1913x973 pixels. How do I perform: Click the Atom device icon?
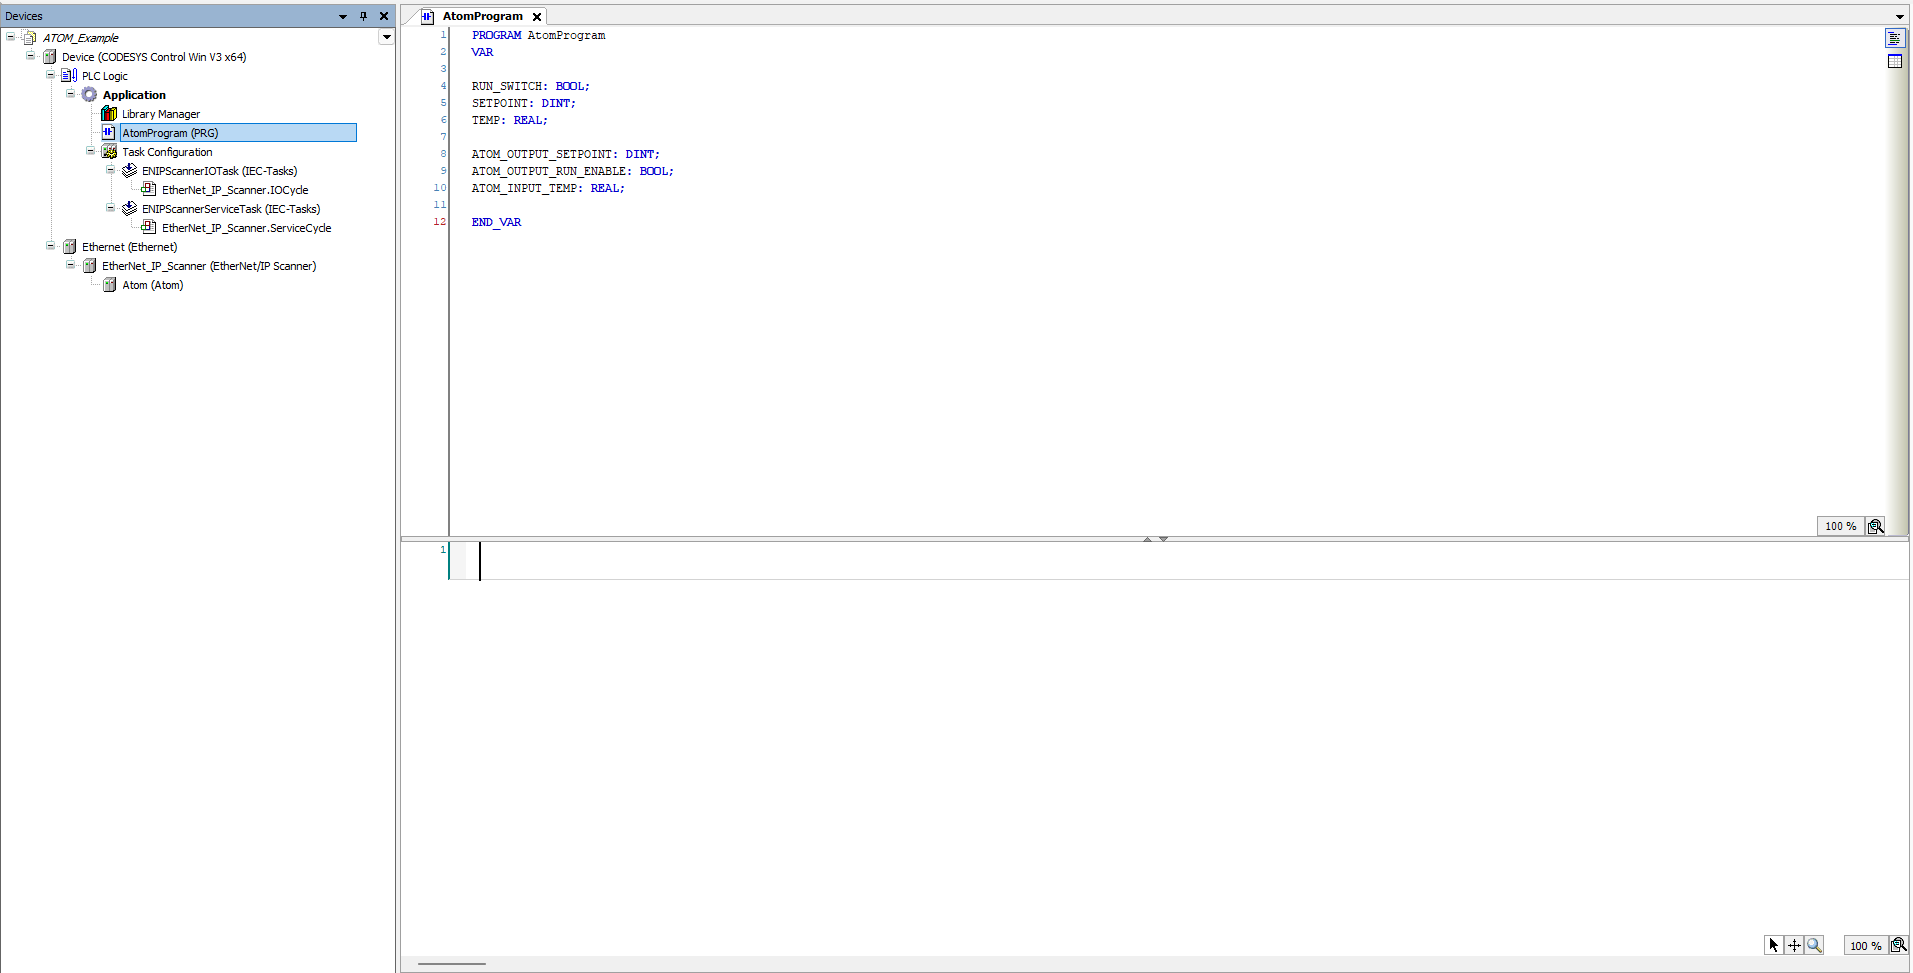[x=108, y=284]
